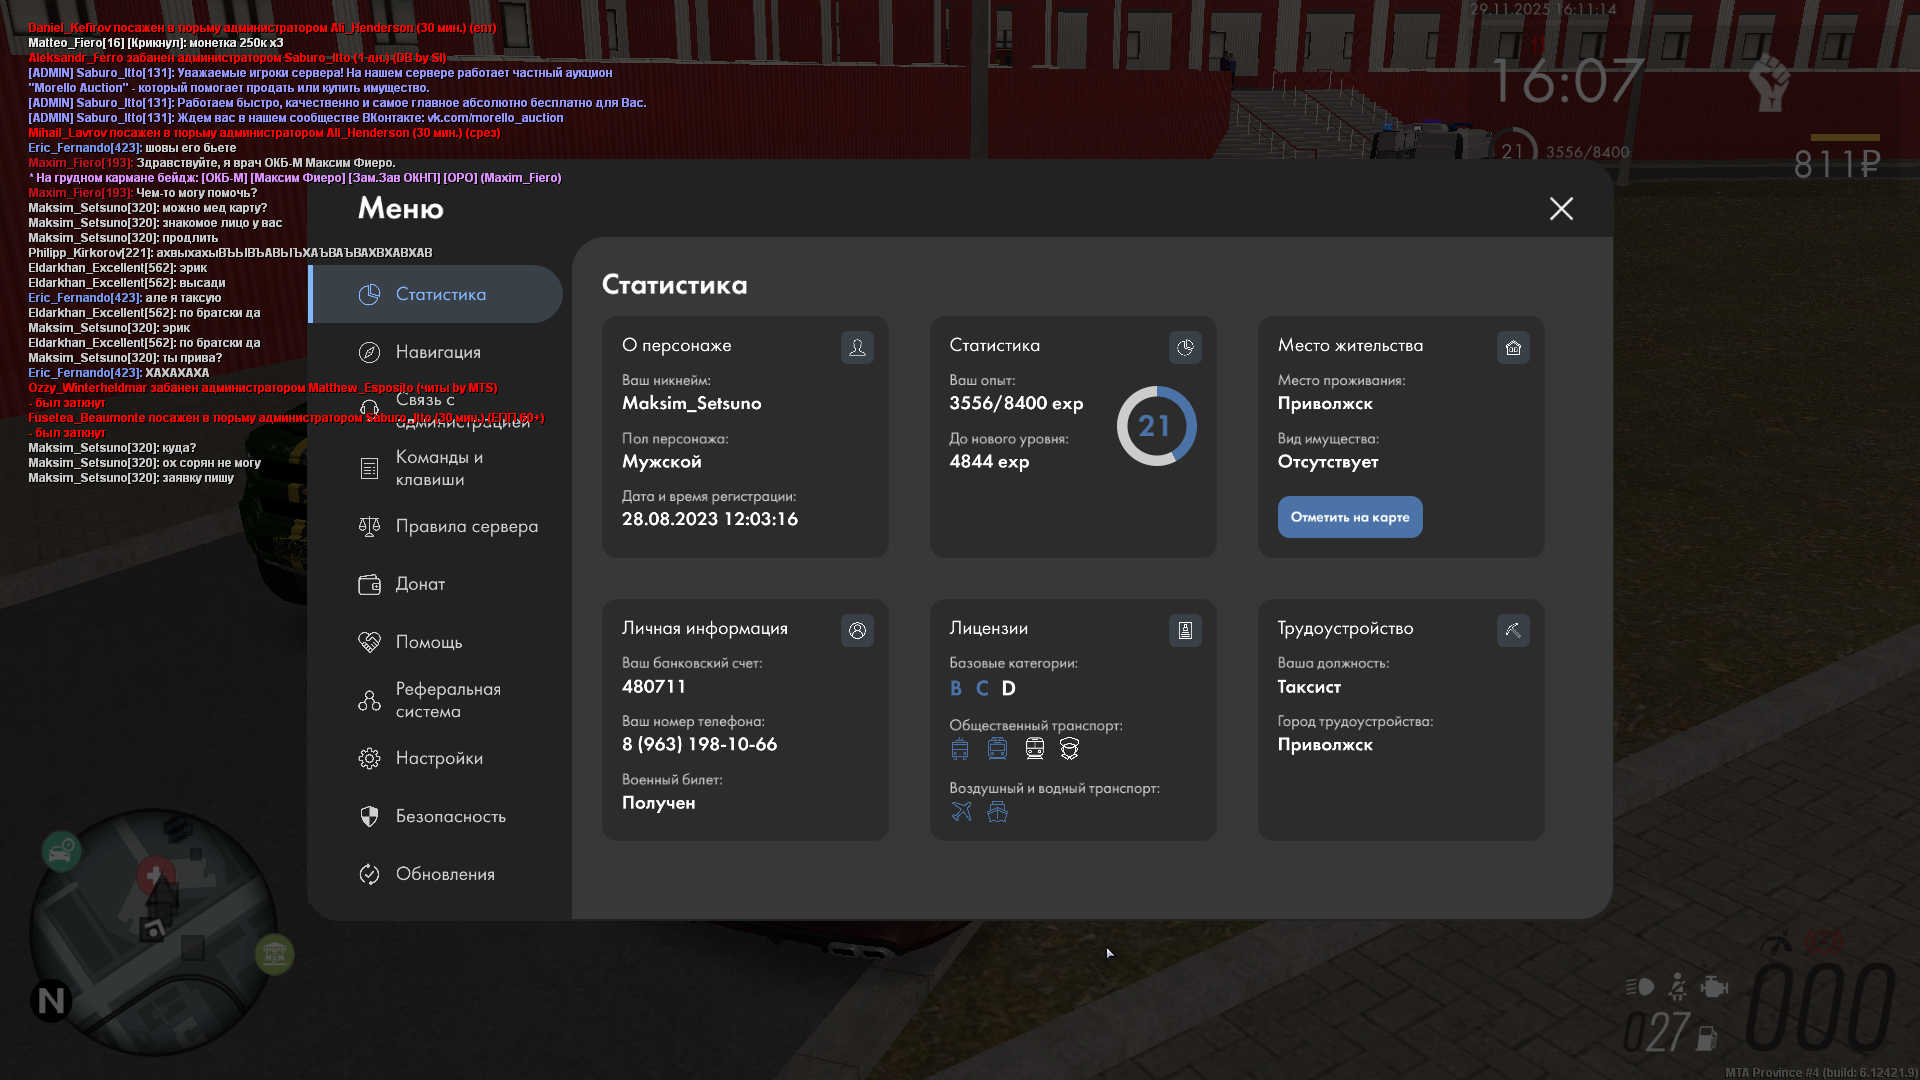Click the house icon in Место жительства card

[x=1513, y=348]
